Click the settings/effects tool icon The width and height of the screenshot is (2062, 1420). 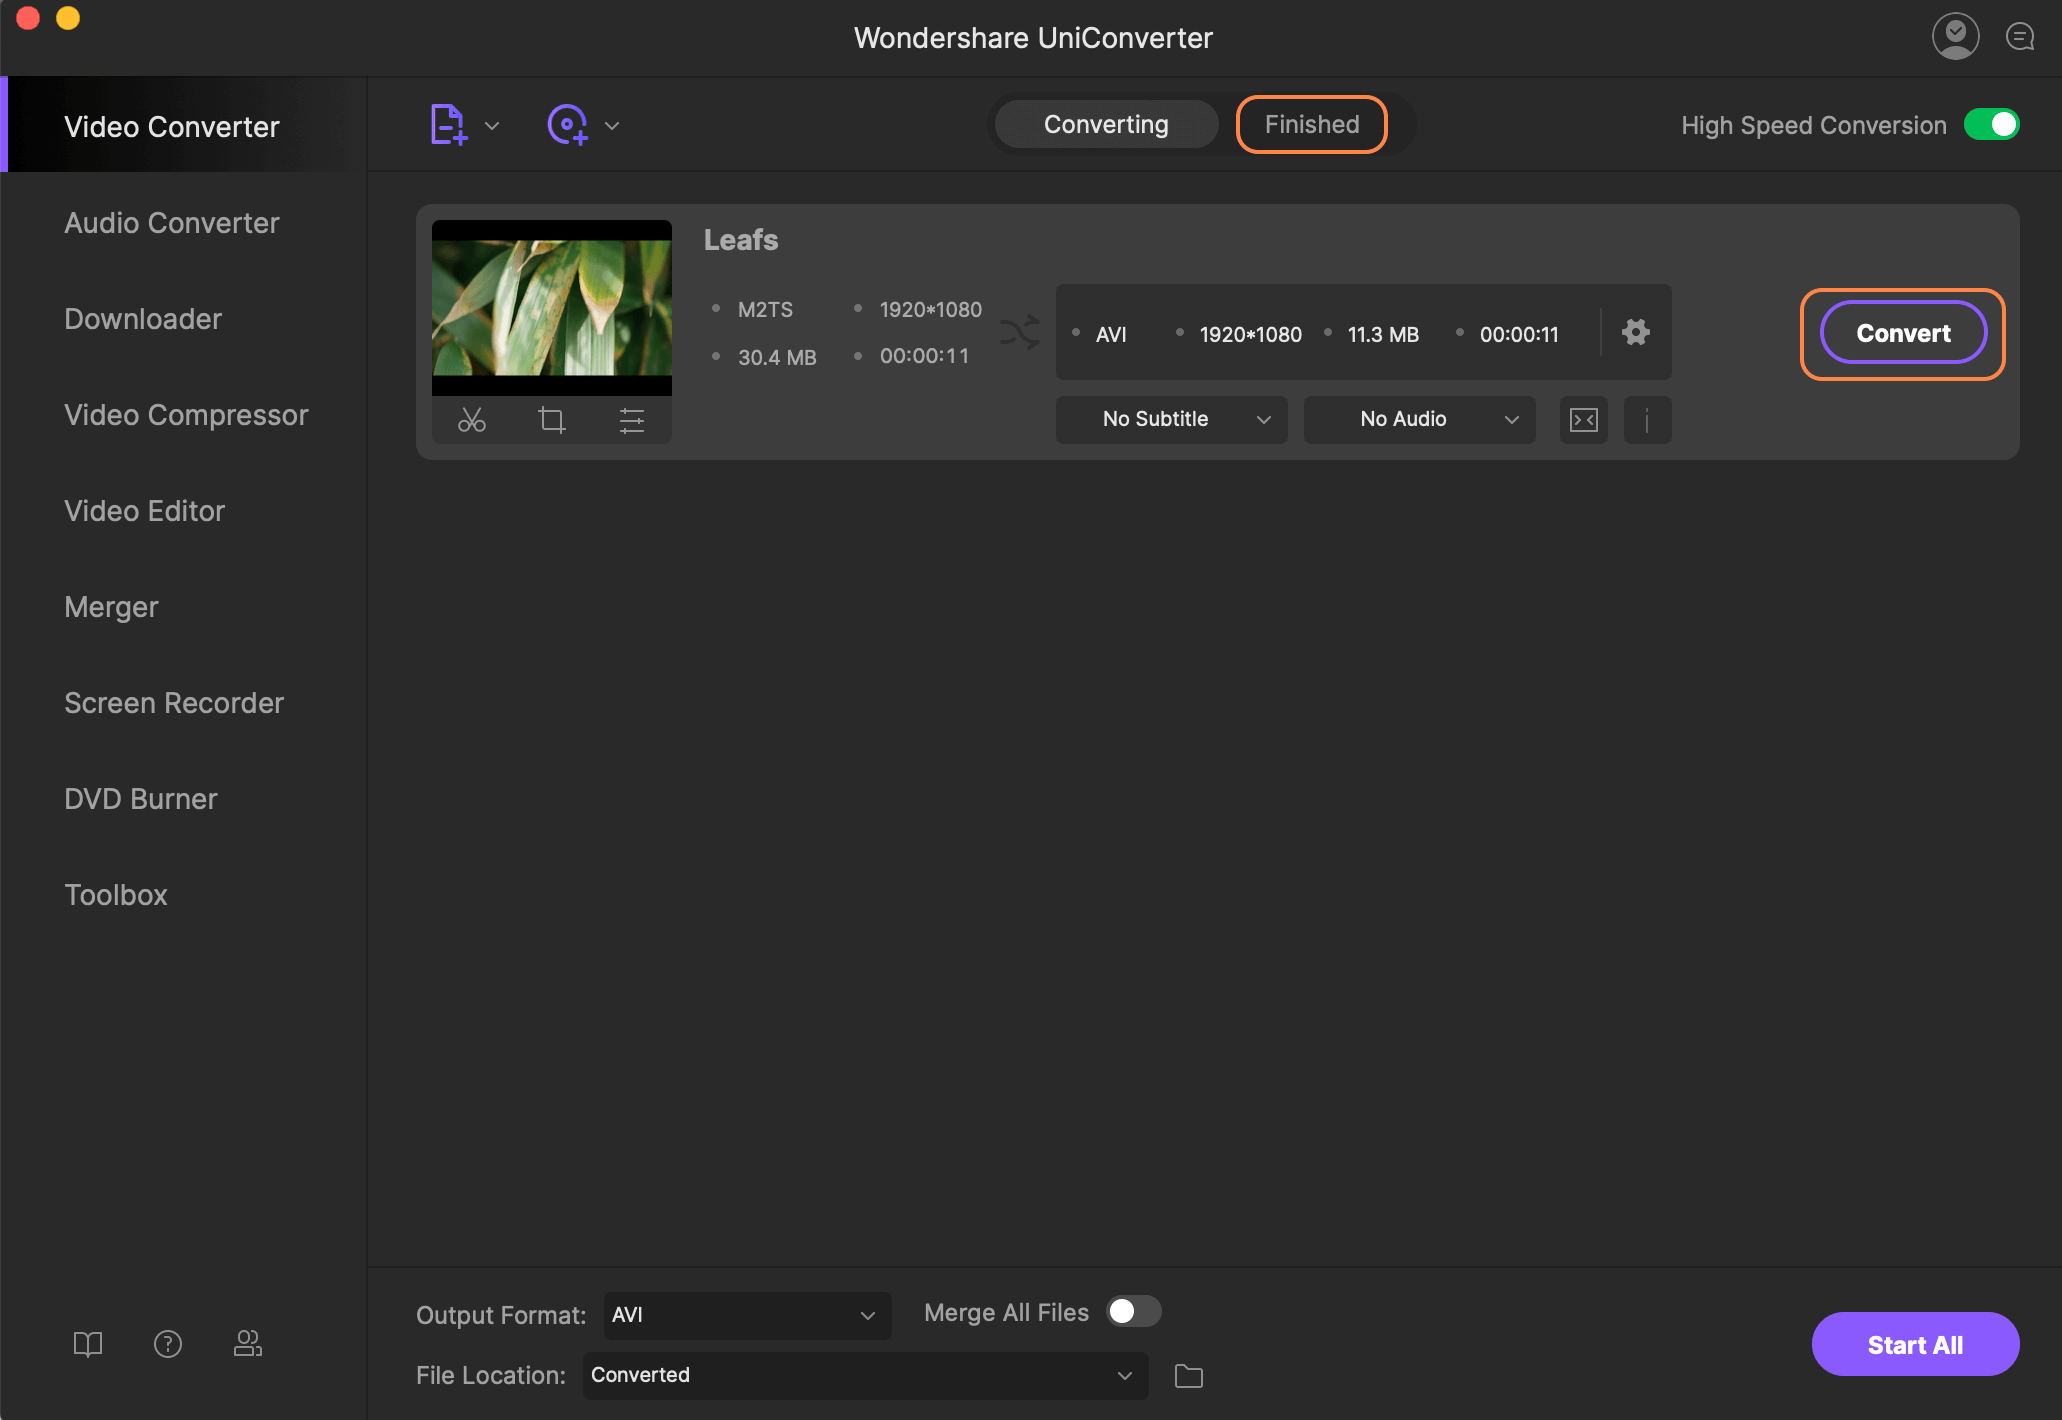point(630,418)
